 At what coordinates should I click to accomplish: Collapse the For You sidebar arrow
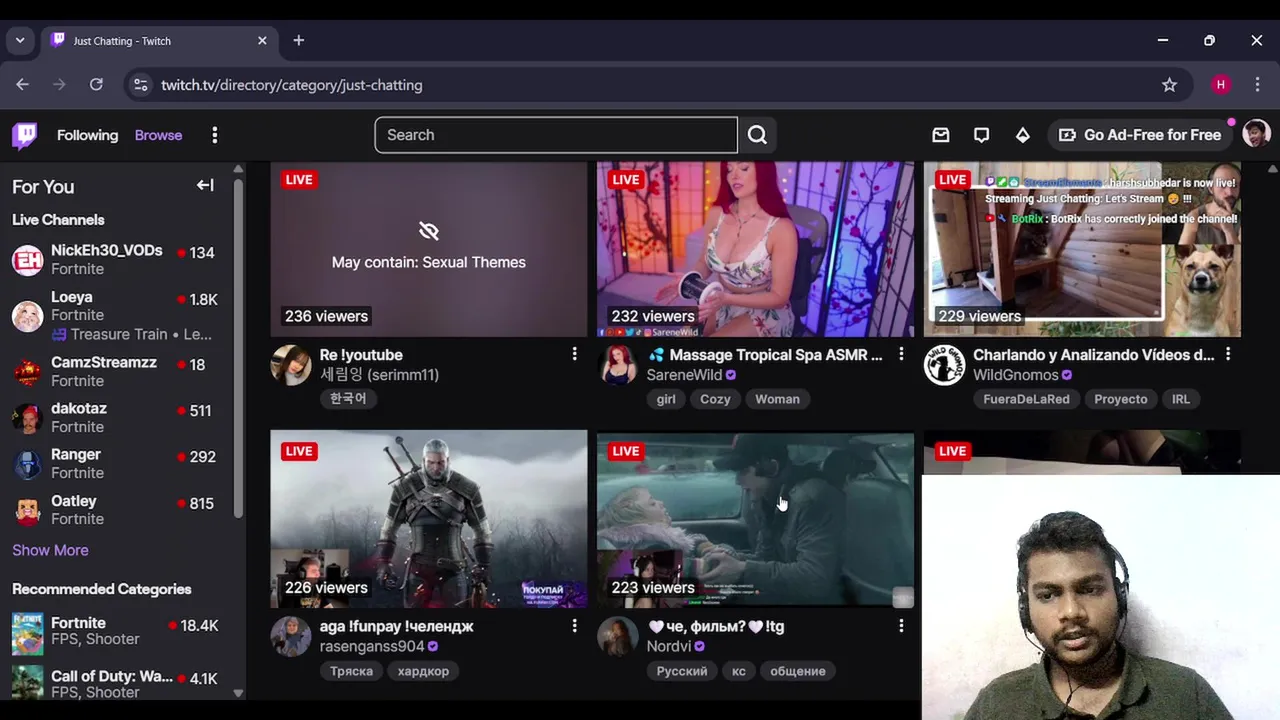pyautogui.click(x=205, y=185)
